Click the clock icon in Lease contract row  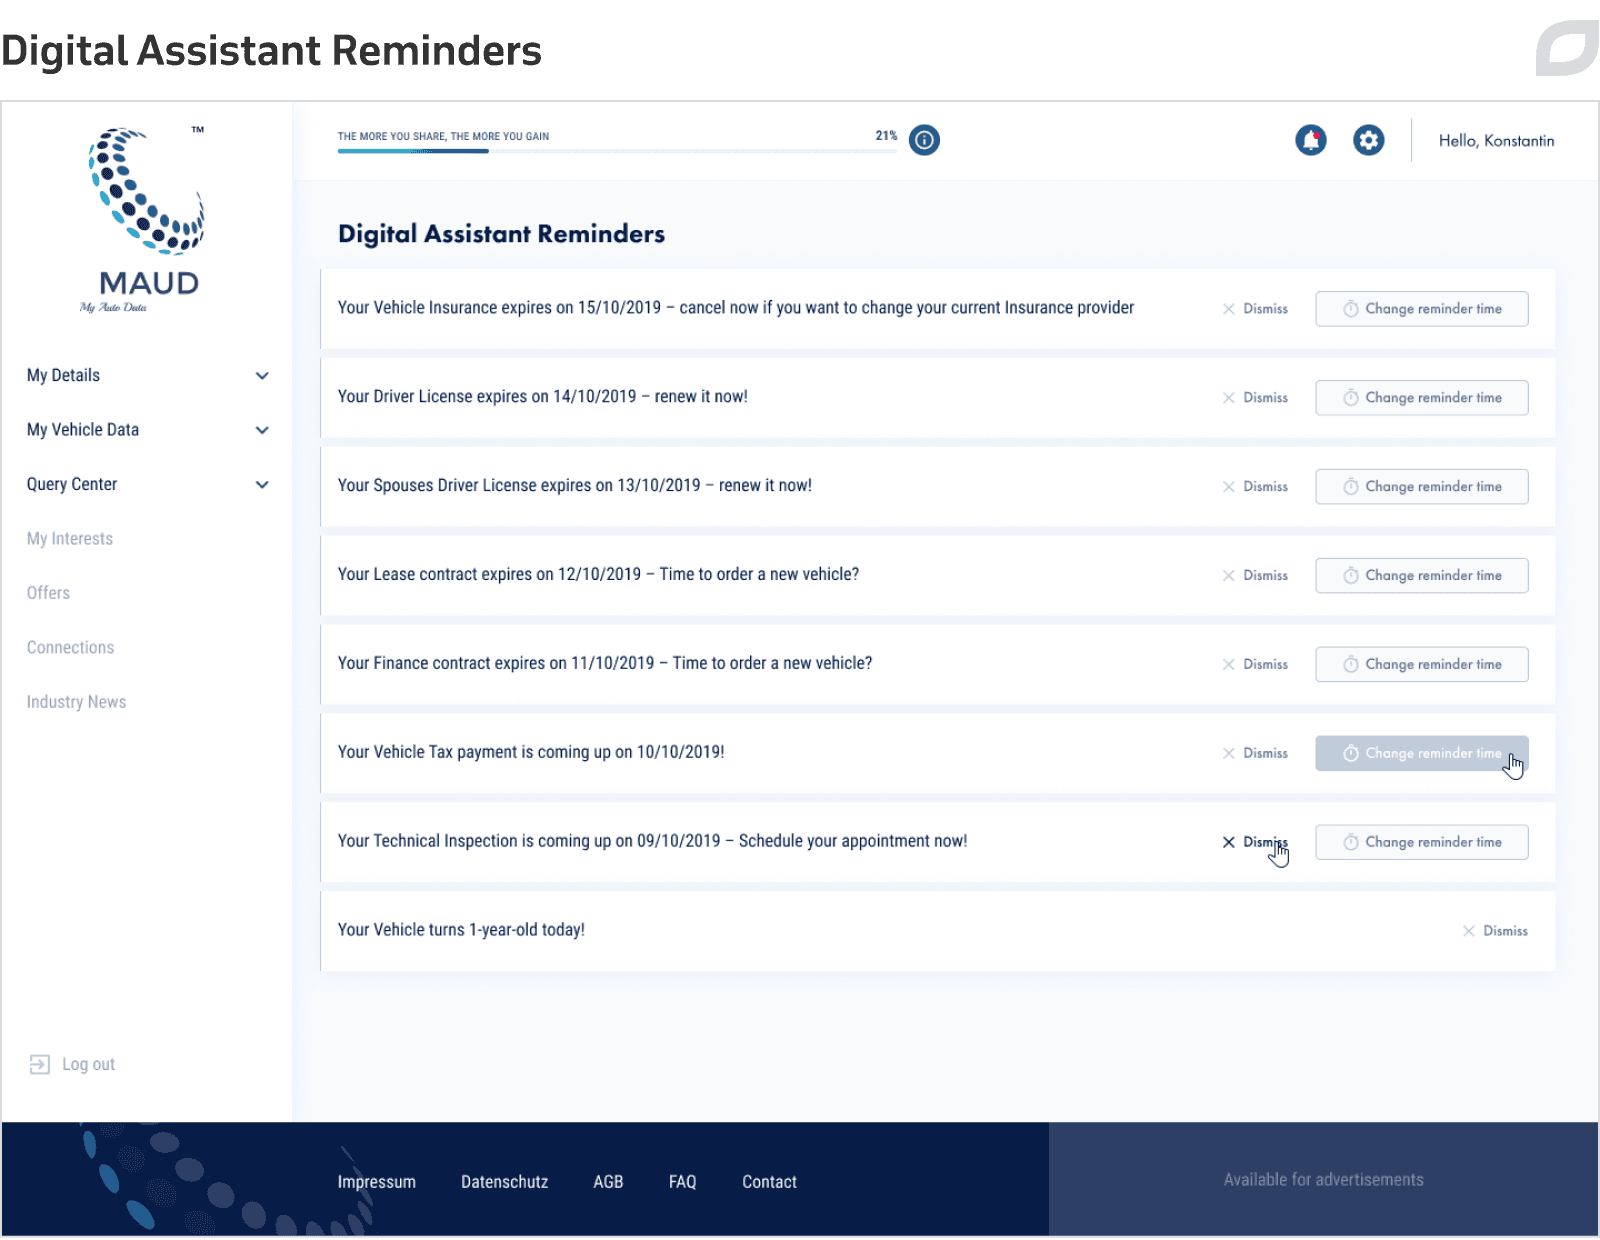point(1351,576)
